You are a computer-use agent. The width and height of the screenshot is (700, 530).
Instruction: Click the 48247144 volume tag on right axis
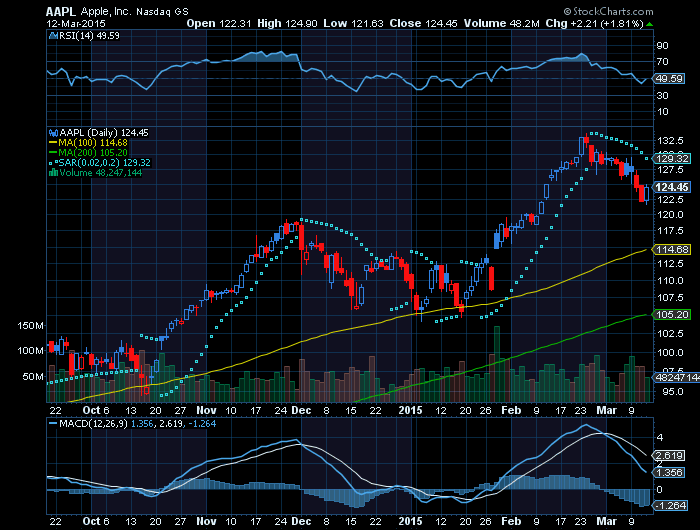676,378
